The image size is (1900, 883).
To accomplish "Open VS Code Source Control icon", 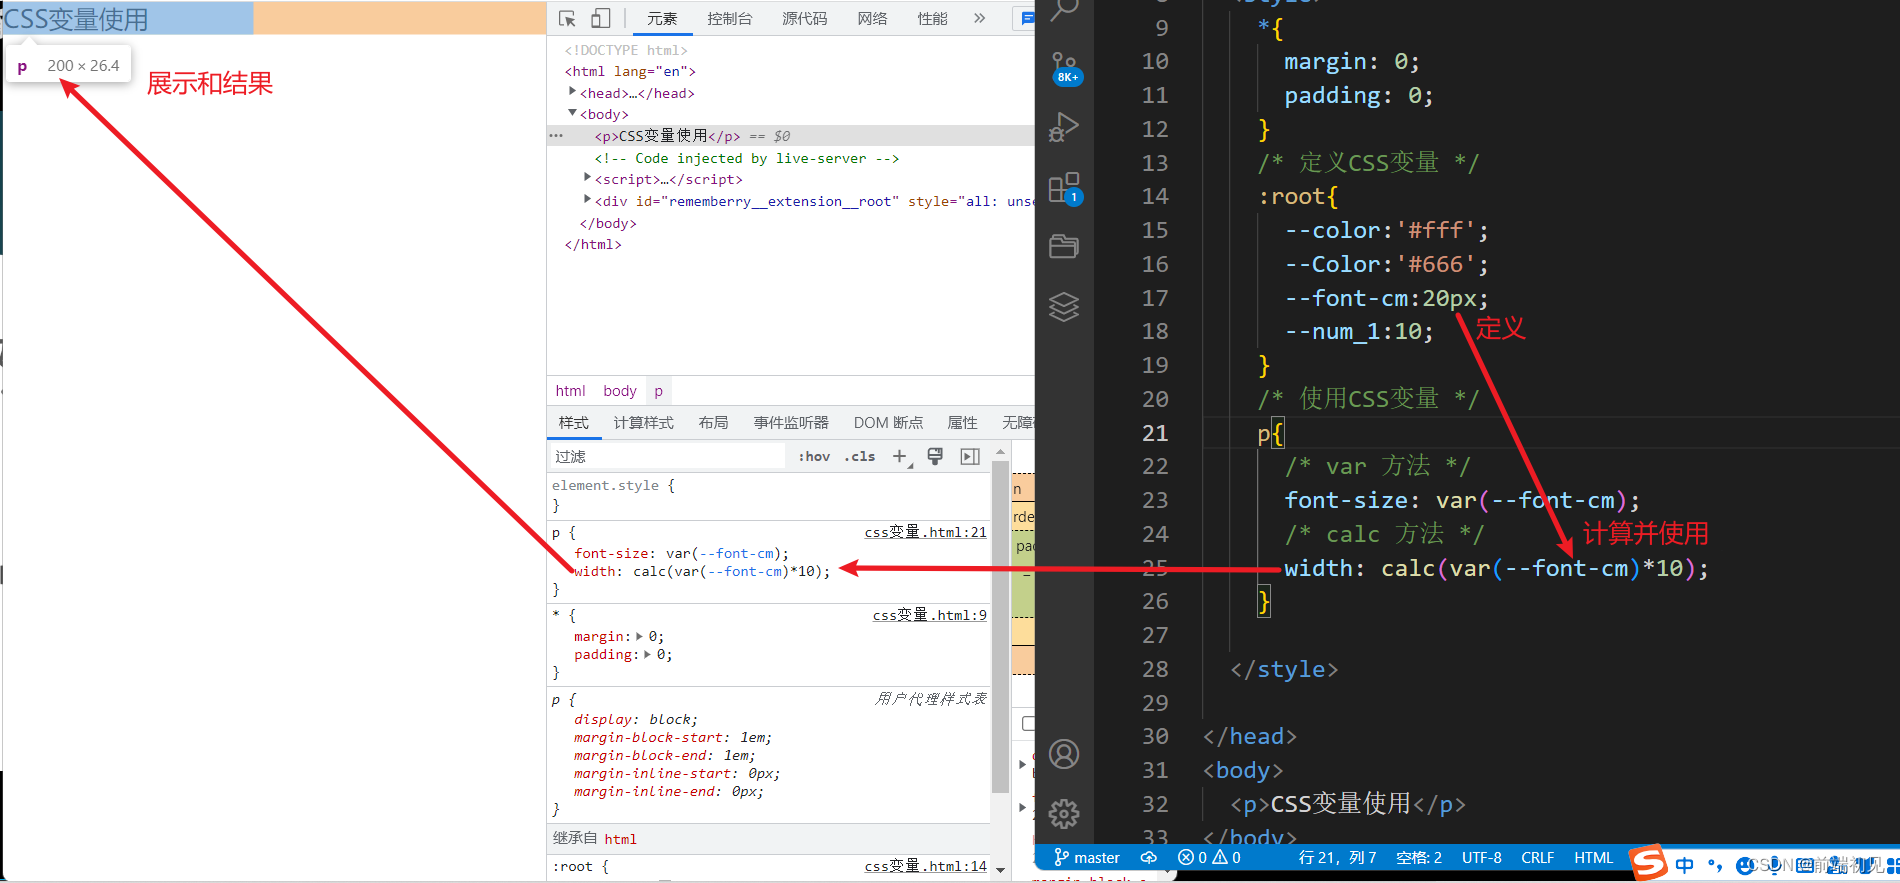I will point(1064,69).
